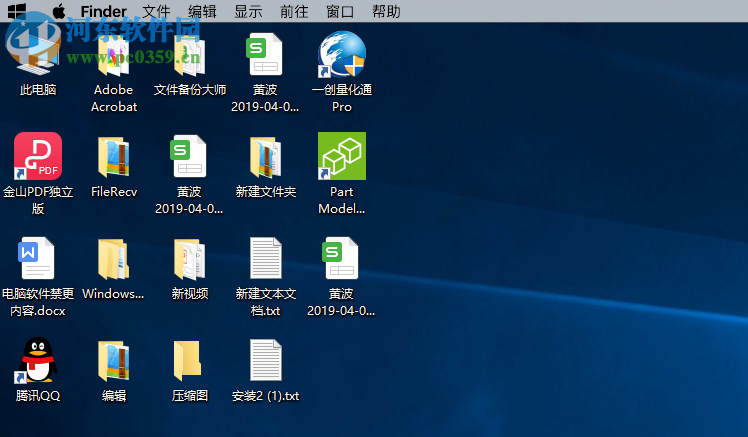Click the Windows logo in menu bar
The width and height of the screenshot is (748, 437).
(x=17, y=11)
